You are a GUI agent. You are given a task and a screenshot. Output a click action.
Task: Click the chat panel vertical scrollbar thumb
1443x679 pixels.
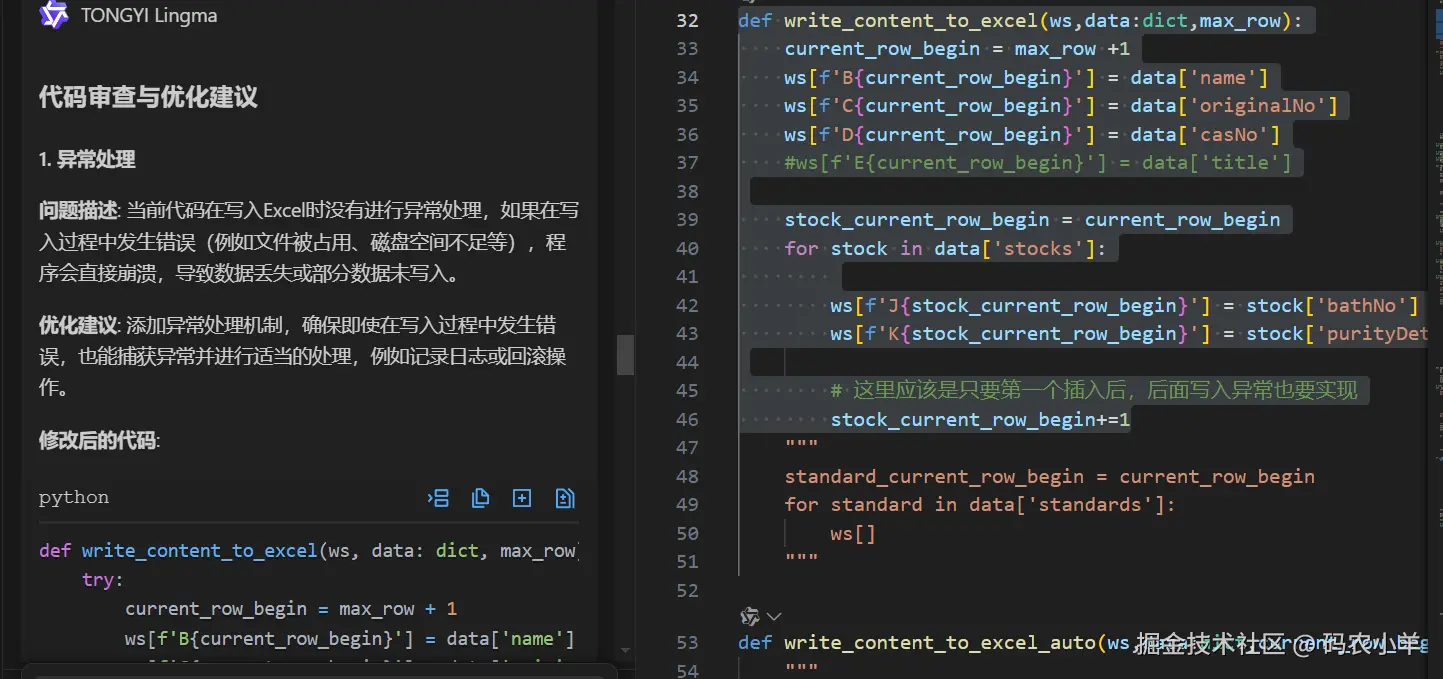[625, 355]
